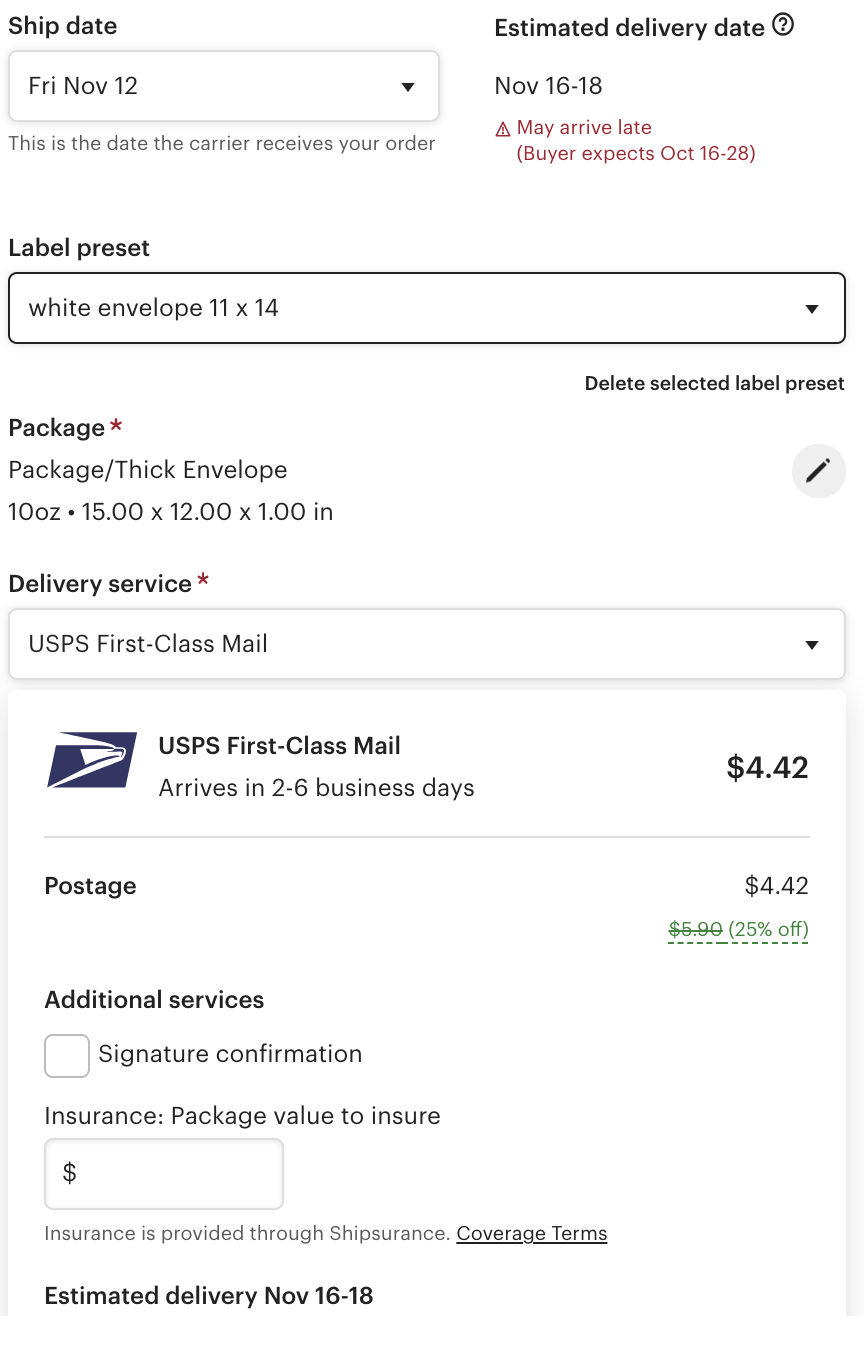Click the crossed-out $5.90 original price

pos(695,929)
